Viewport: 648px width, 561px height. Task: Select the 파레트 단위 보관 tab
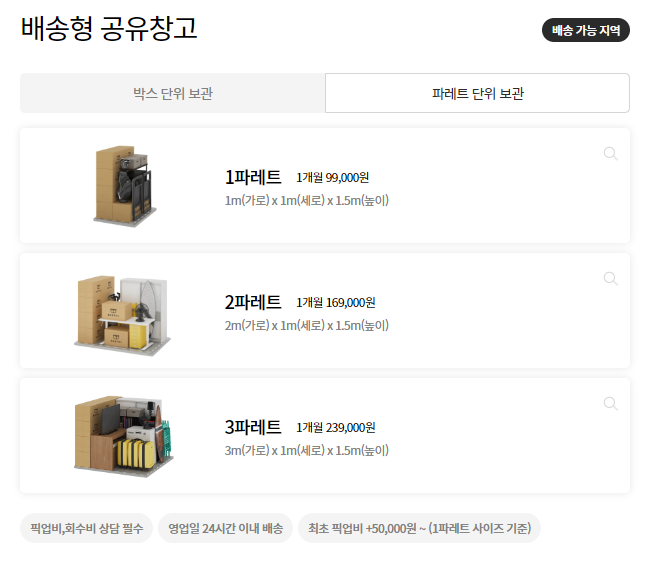pyautogui.click(x=477, y=93)
